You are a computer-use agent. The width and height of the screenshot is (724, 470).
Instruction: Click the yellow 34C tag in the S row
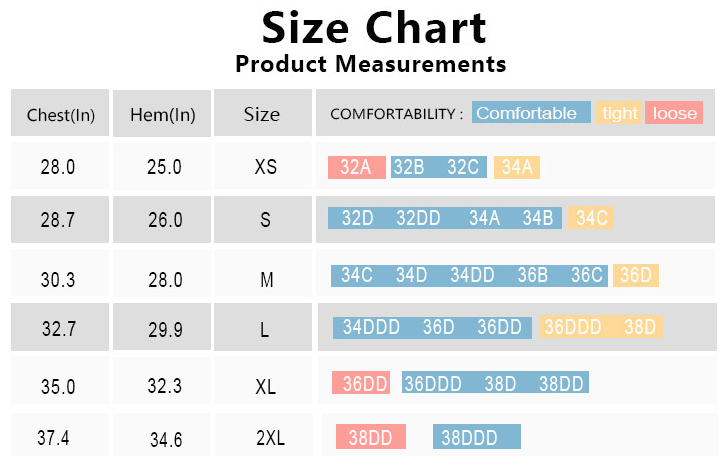591,218
